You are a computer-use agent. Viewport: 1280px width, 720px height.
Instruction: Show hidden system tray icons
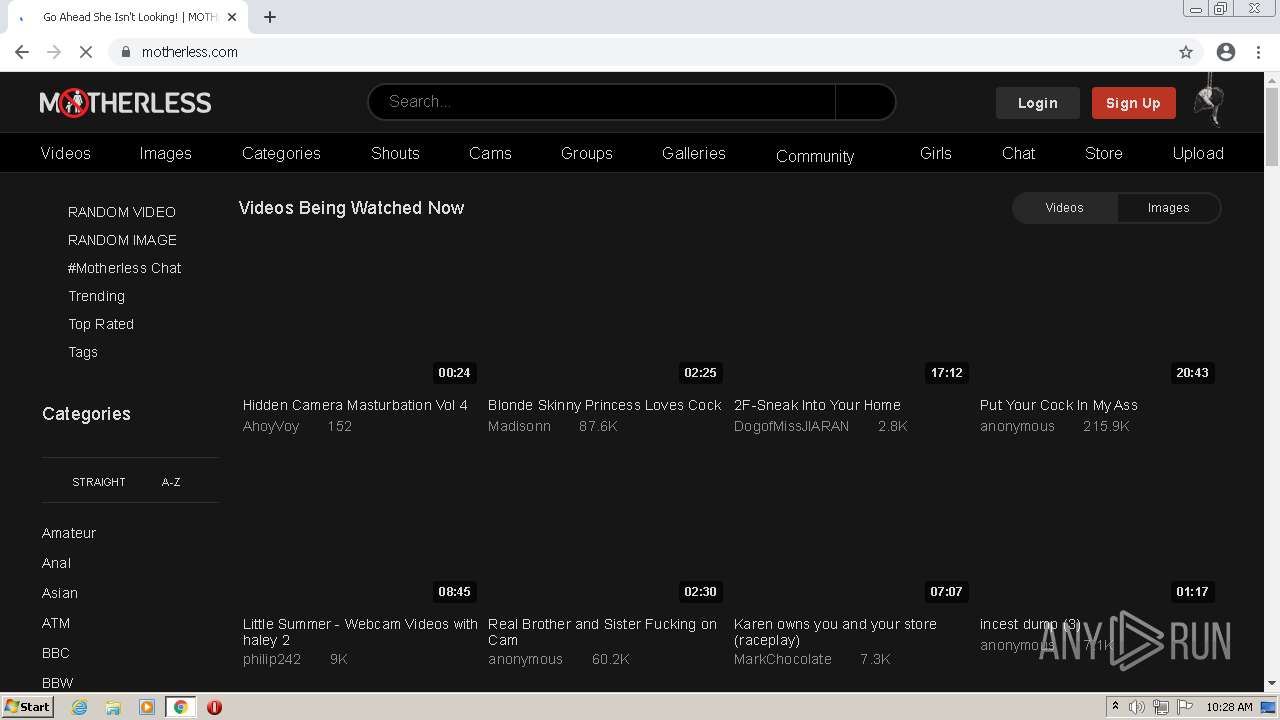[1115, 707]
